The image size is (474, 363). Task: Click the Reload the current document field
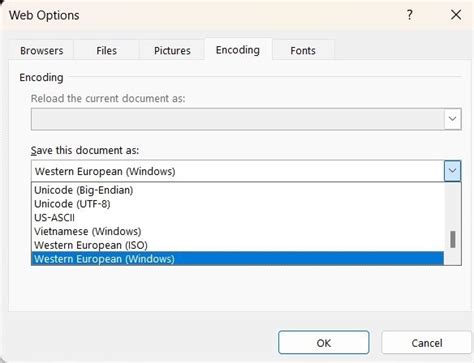click(238, 119)
